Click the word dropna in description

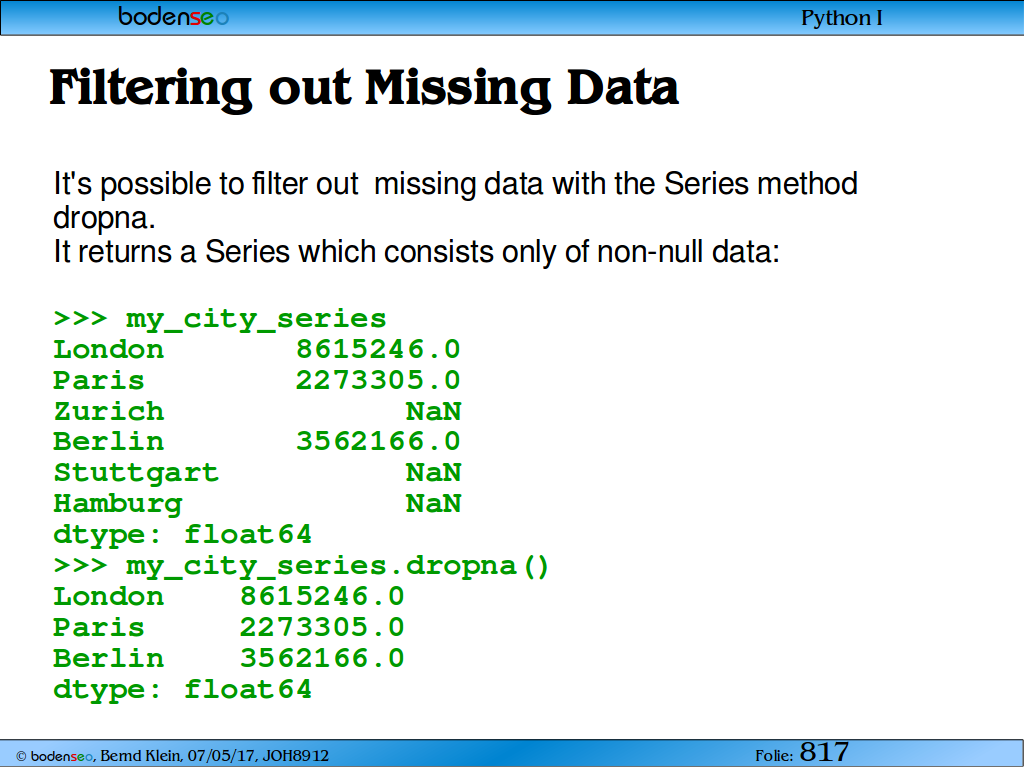(102, 218)
